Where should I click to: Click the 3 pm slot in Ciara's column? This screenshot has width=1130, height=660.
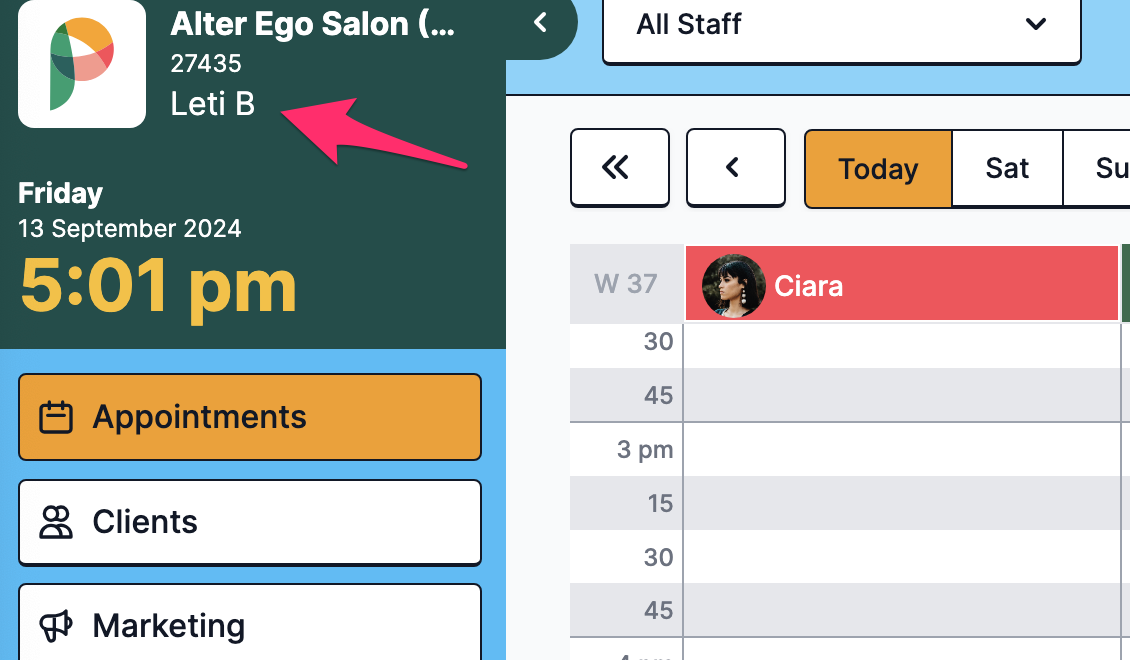click(902, 449)
